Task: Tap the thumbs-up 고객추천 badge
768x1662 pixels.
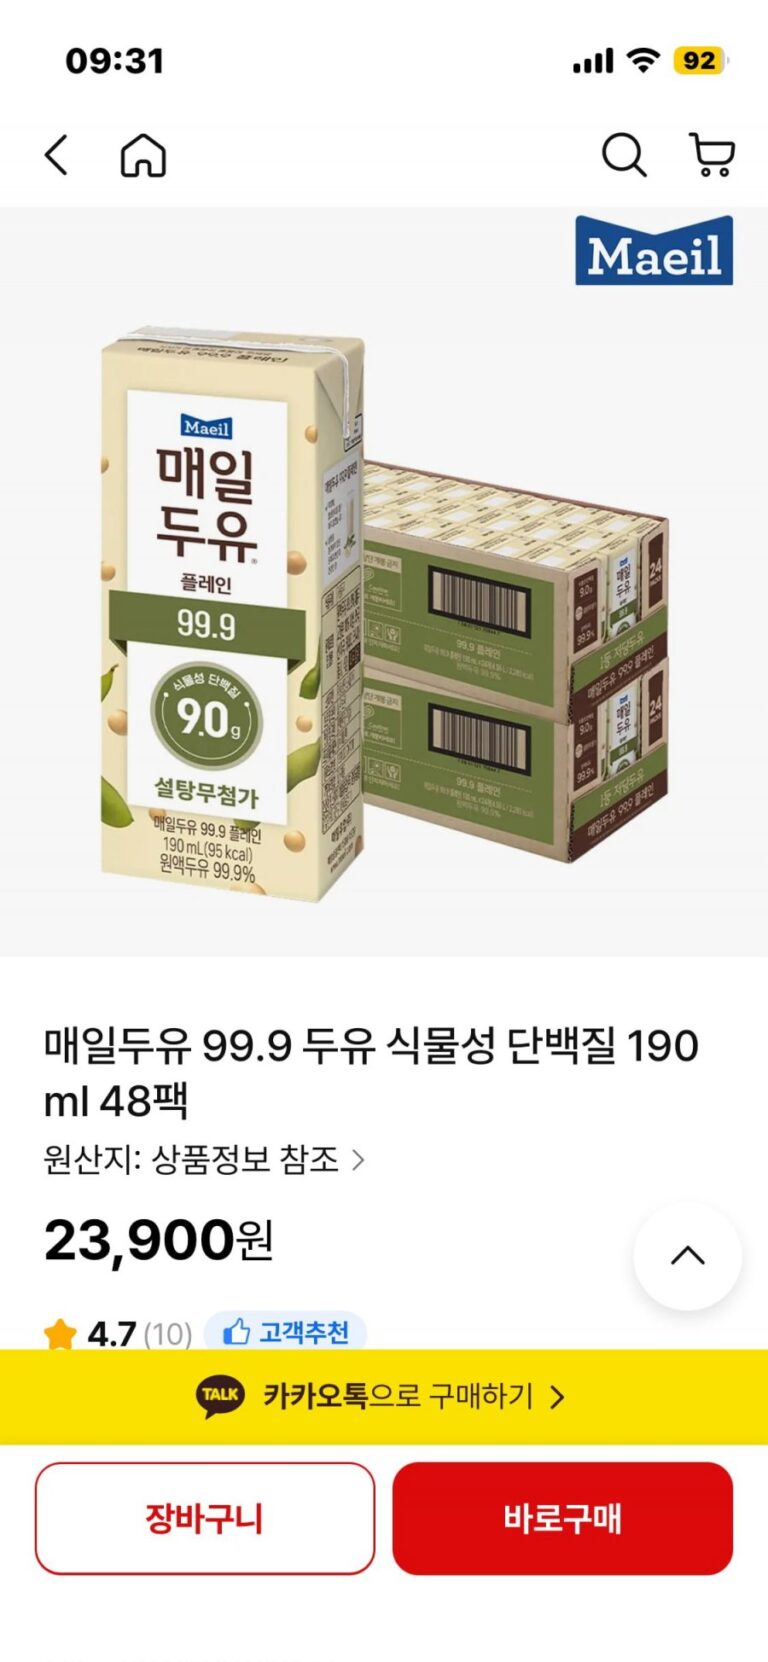Action: (x=285, y=1332)
